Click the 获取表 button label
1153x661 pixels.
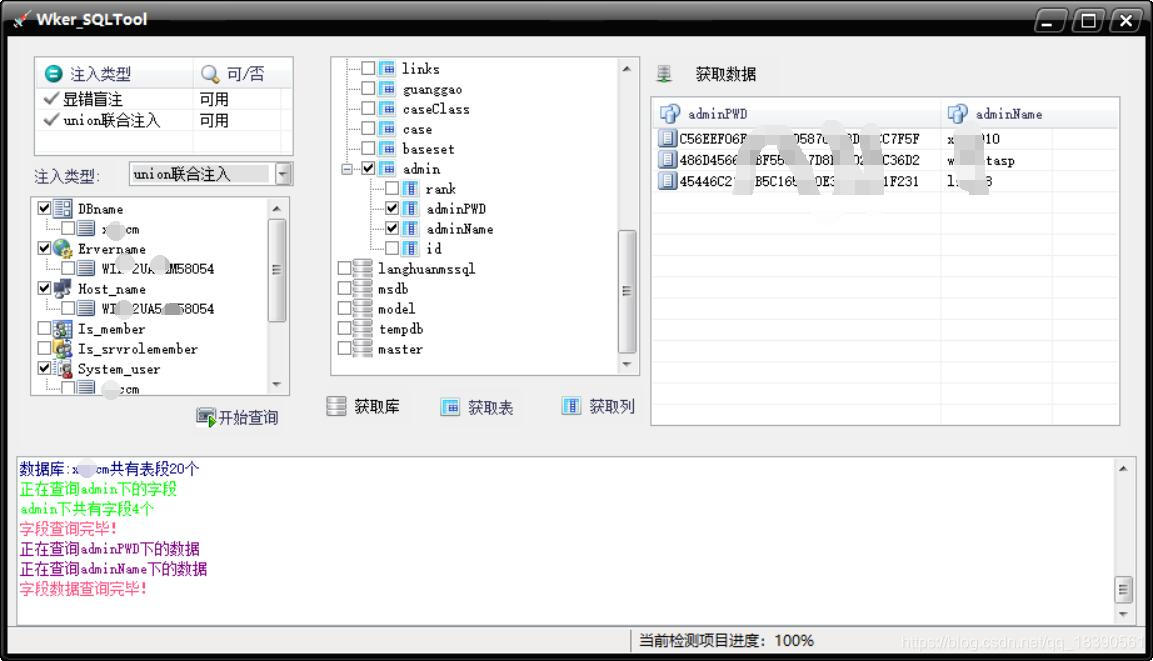coord(490,407)
